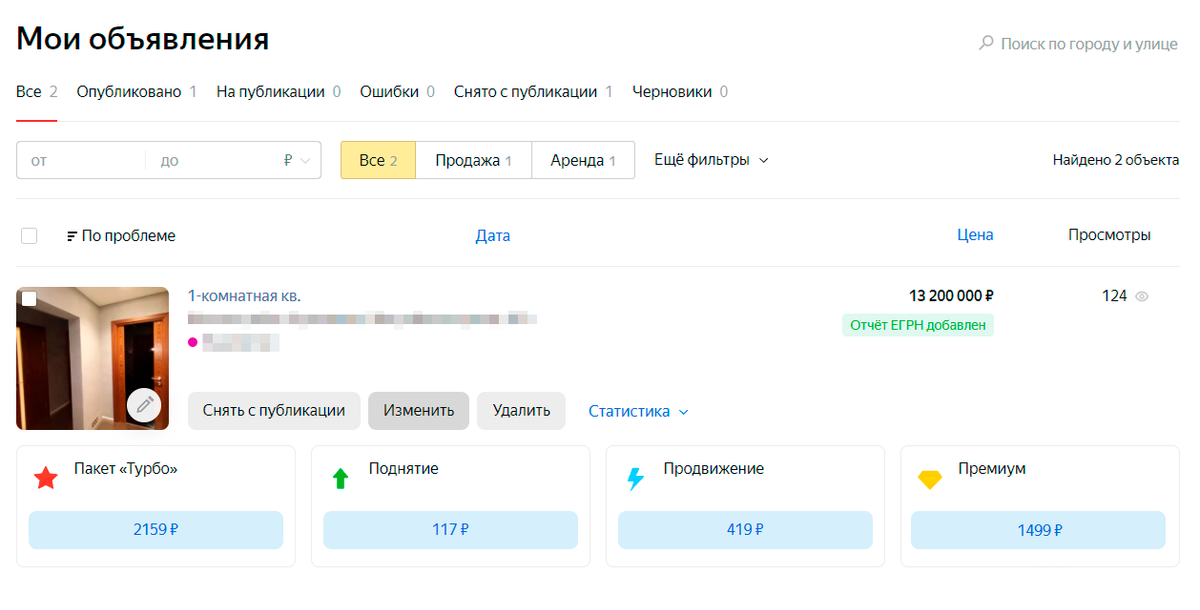Open the По проблеме sorting selector
Screen dimensions: 1200x610
(x=120, y=236)
